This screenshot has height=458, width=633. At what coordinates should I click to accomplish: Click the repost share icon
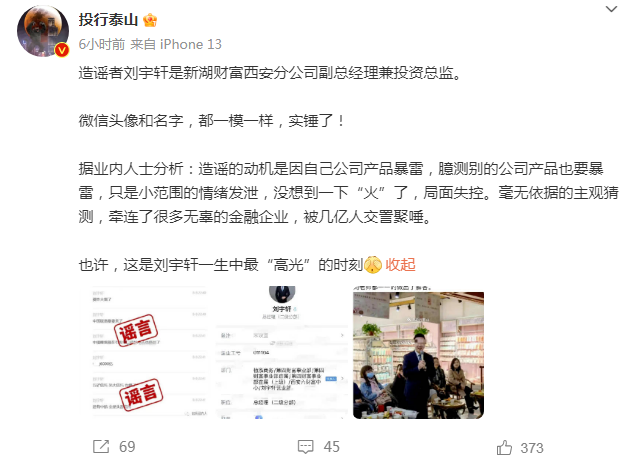[101, 447]
